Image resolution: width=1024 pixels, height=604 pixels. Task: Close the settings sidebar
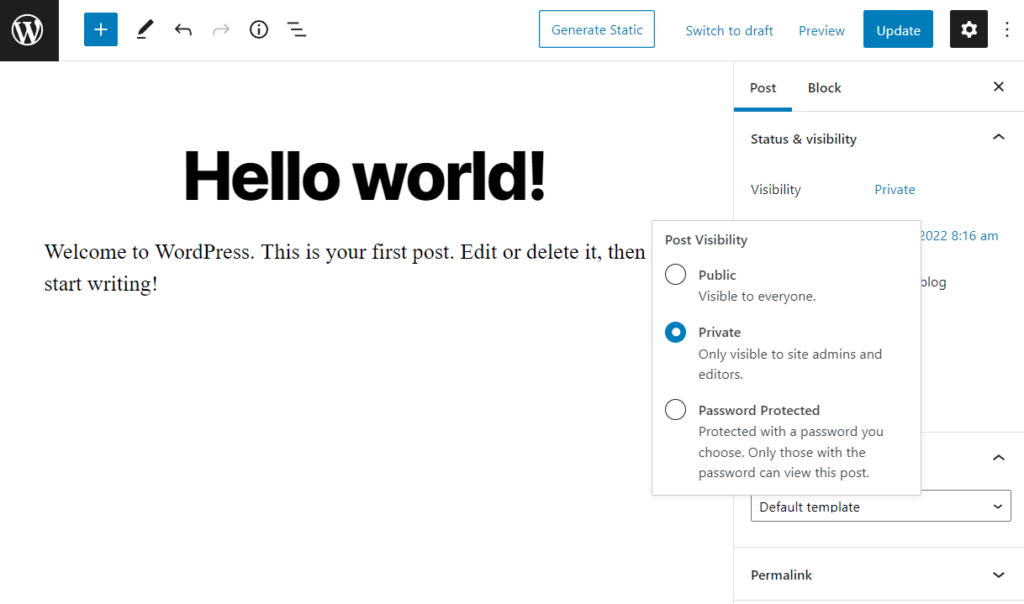[999, 87]
